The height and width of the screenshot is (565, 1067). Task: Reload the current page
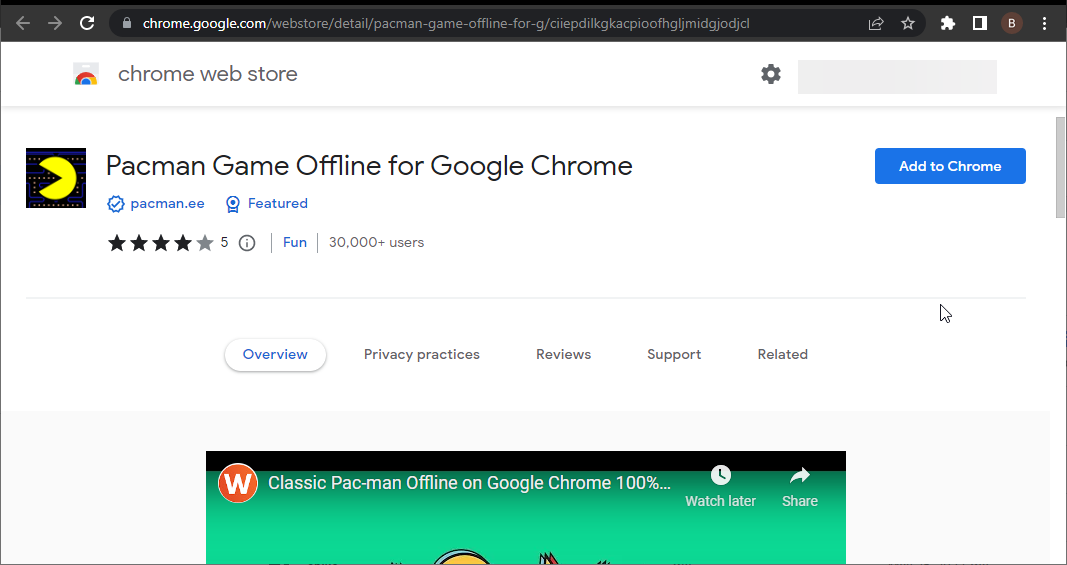pos(87,23)
